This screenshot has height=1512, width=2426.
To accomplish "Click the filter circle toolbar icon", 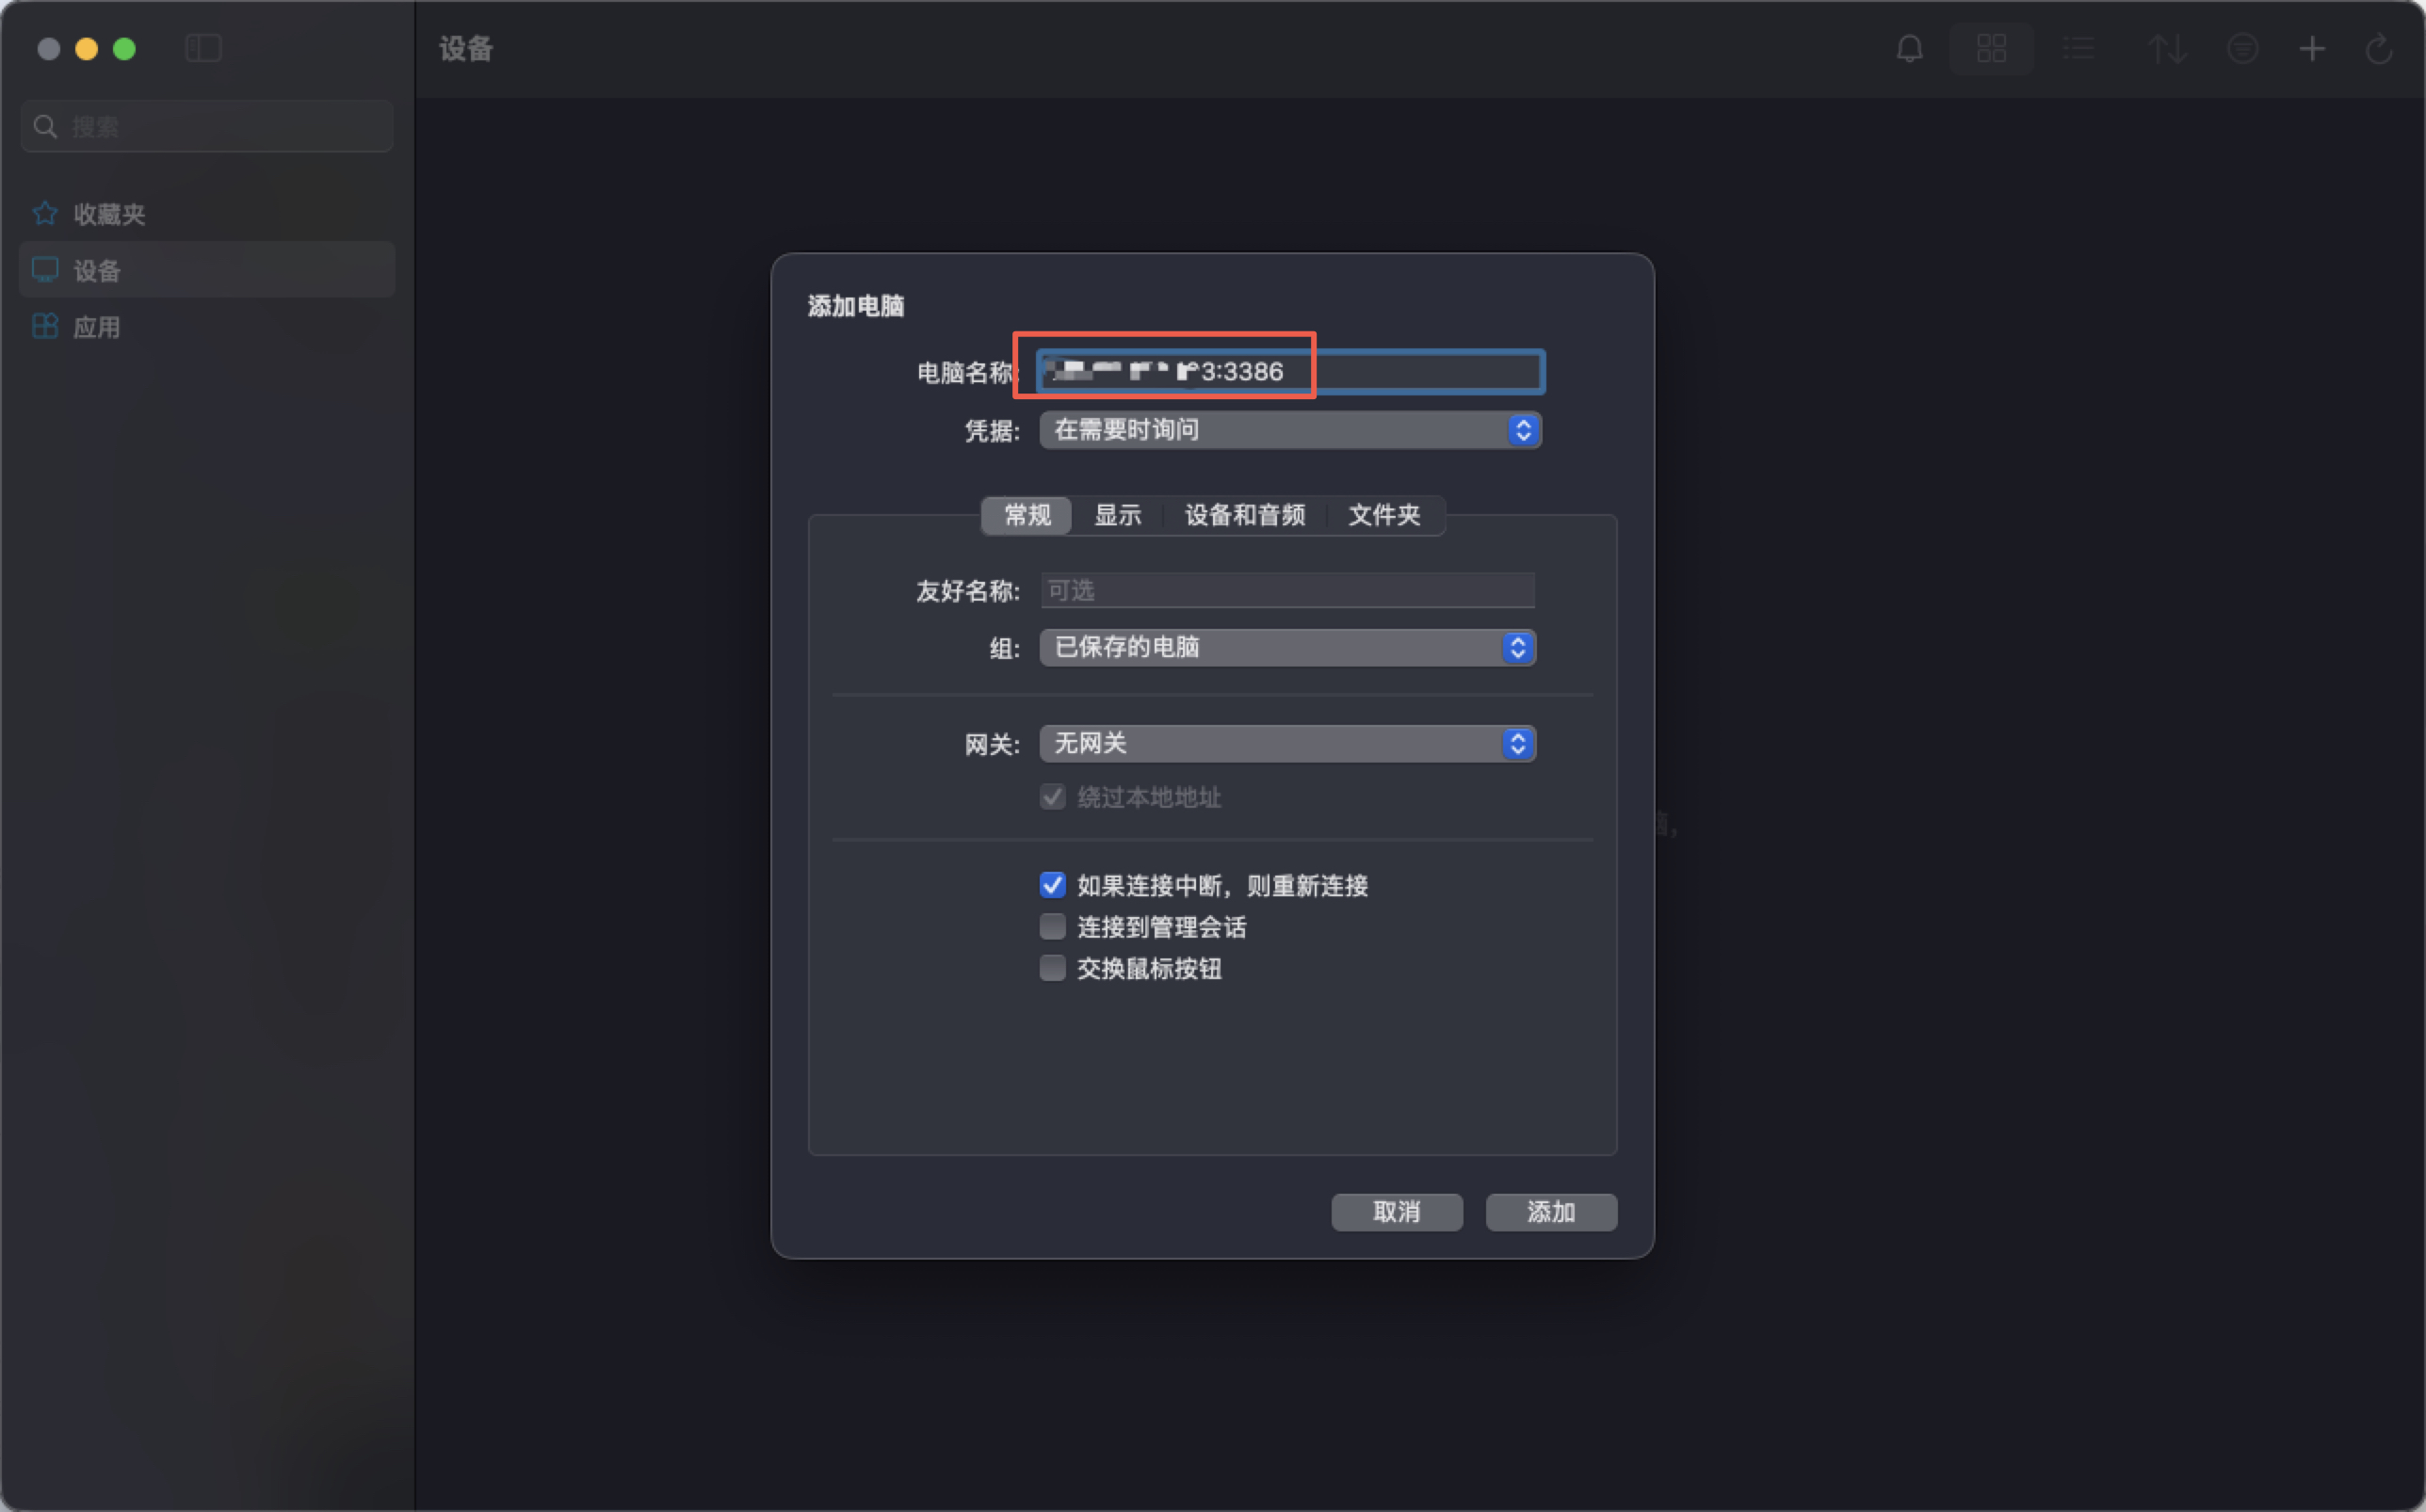I will click(2242, 48).
